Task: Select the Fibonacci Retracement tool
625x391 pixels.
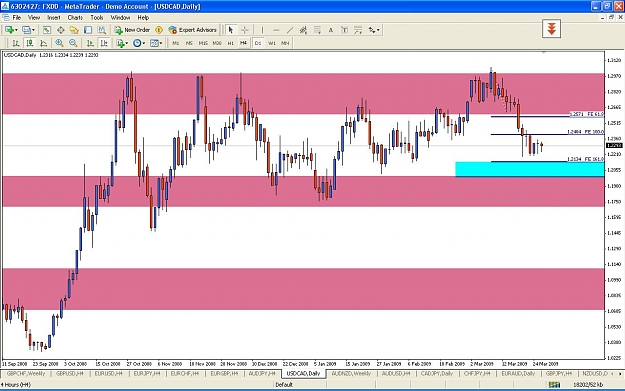Action: coord(317,30)
